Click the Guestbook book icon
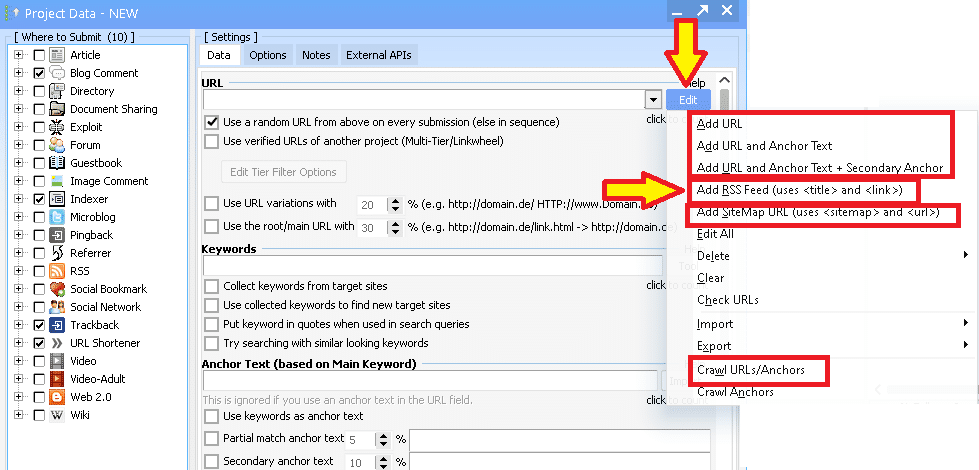979x470 pixels. click(x=57, y=163)
